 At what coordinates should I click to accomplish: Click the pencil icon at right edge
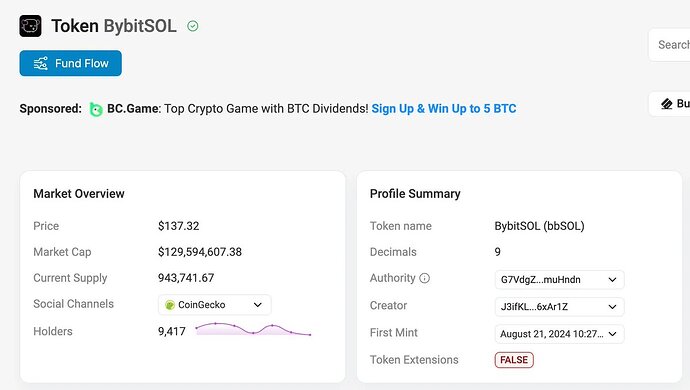tap(667, 104)
